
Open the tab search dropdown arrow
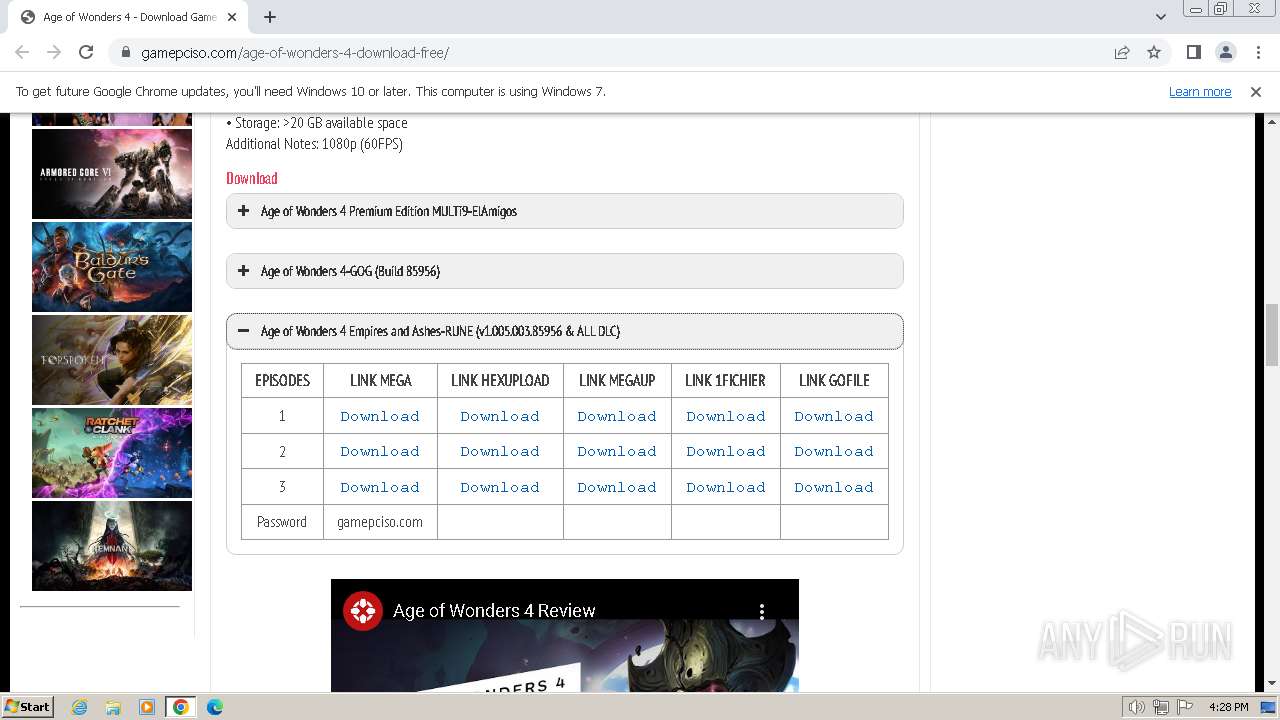pos(1161,17)
